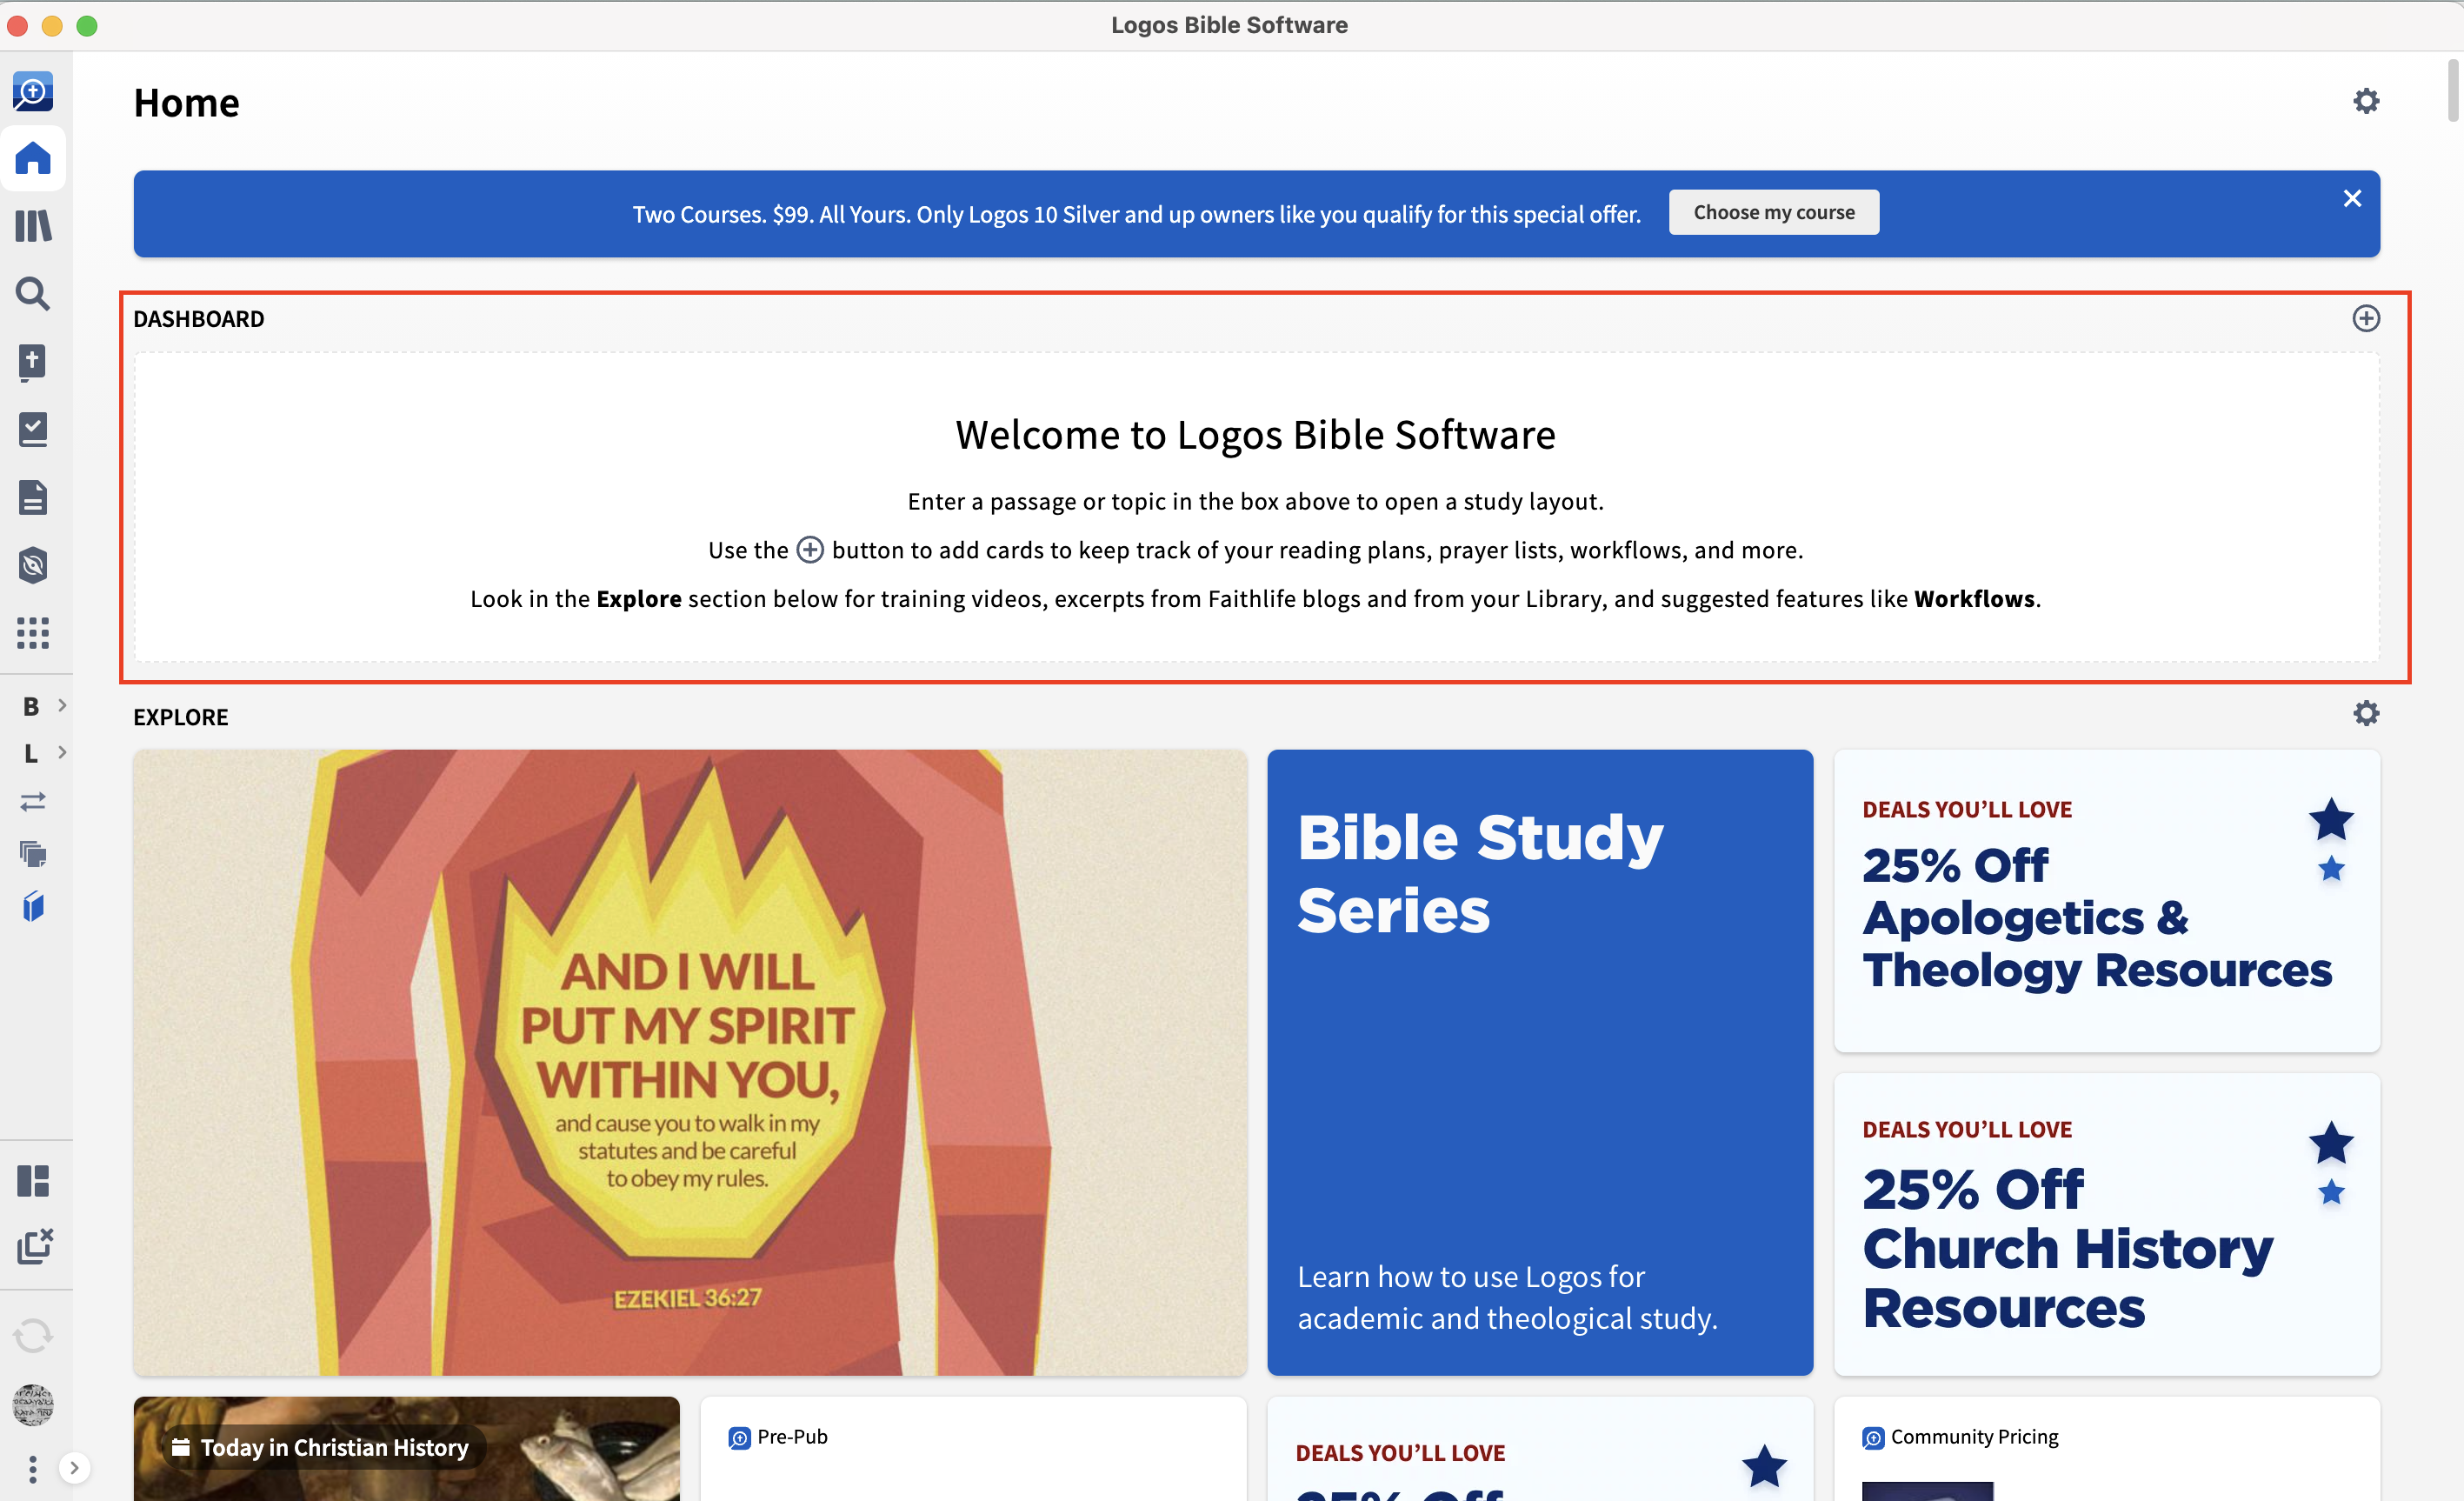The width and height of the screenshot is (2464, 1501).
Task: Open Home page settings gear
Action: pyautogui.click(x=2366, y=101)
